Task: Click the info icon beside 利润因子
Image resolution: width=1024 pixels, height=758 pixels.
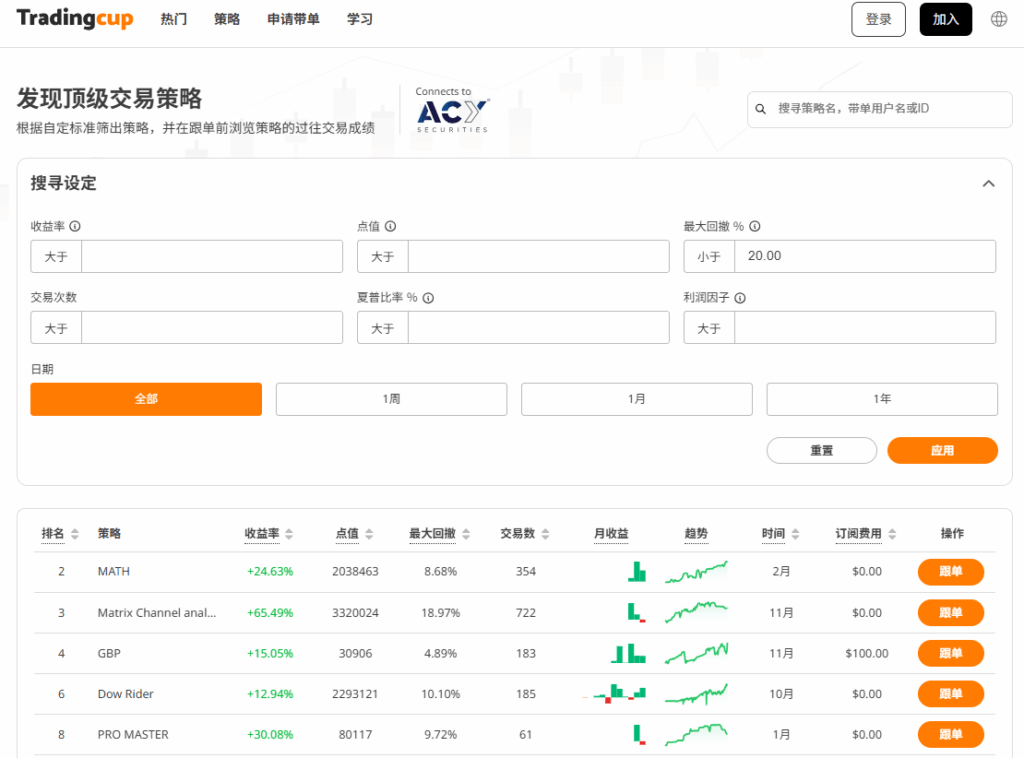Action: [x=740, y=298]
